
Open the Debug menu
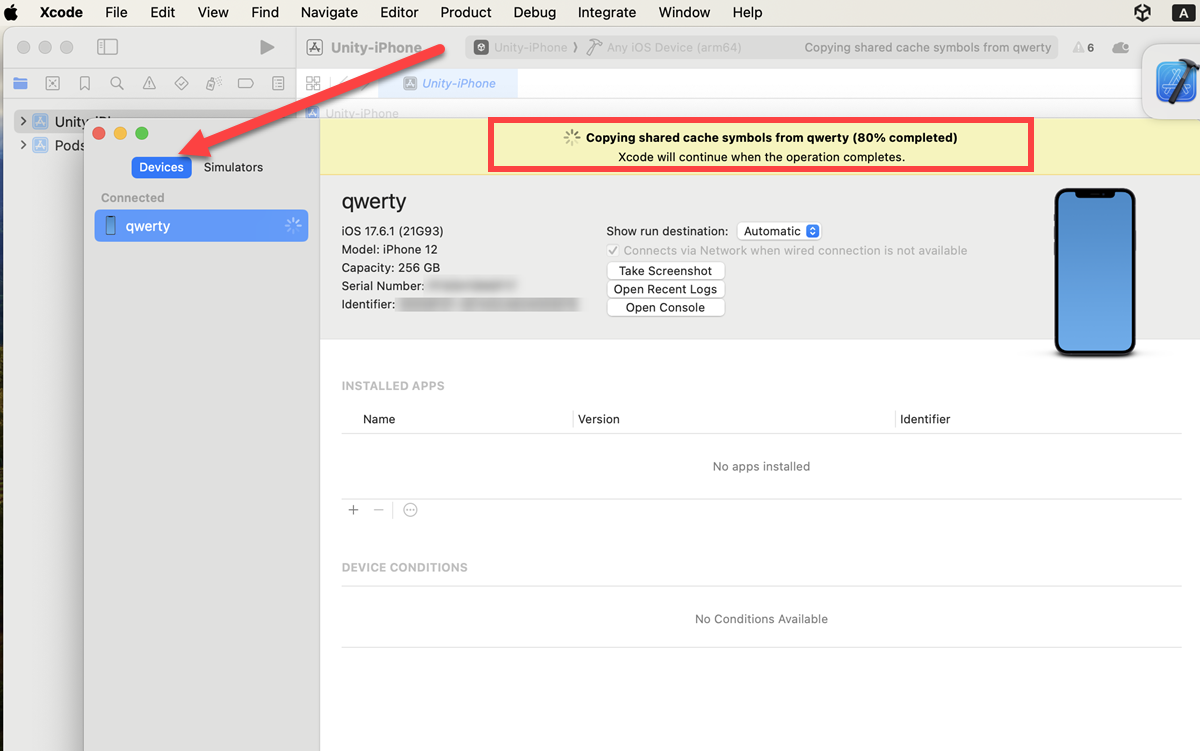click(x=535, y=12)
